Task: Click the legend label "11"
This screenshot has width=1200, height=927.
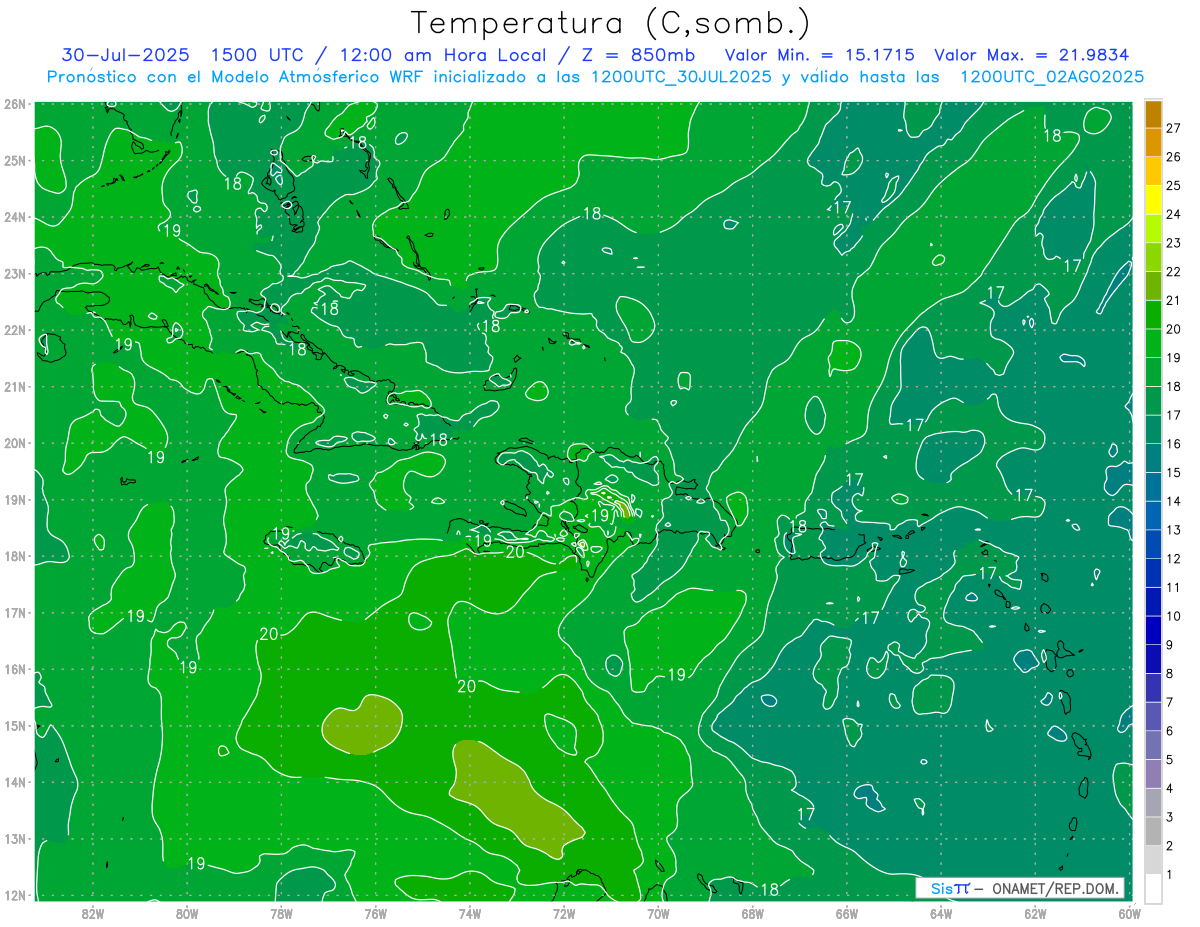Action: [1173, 587]
